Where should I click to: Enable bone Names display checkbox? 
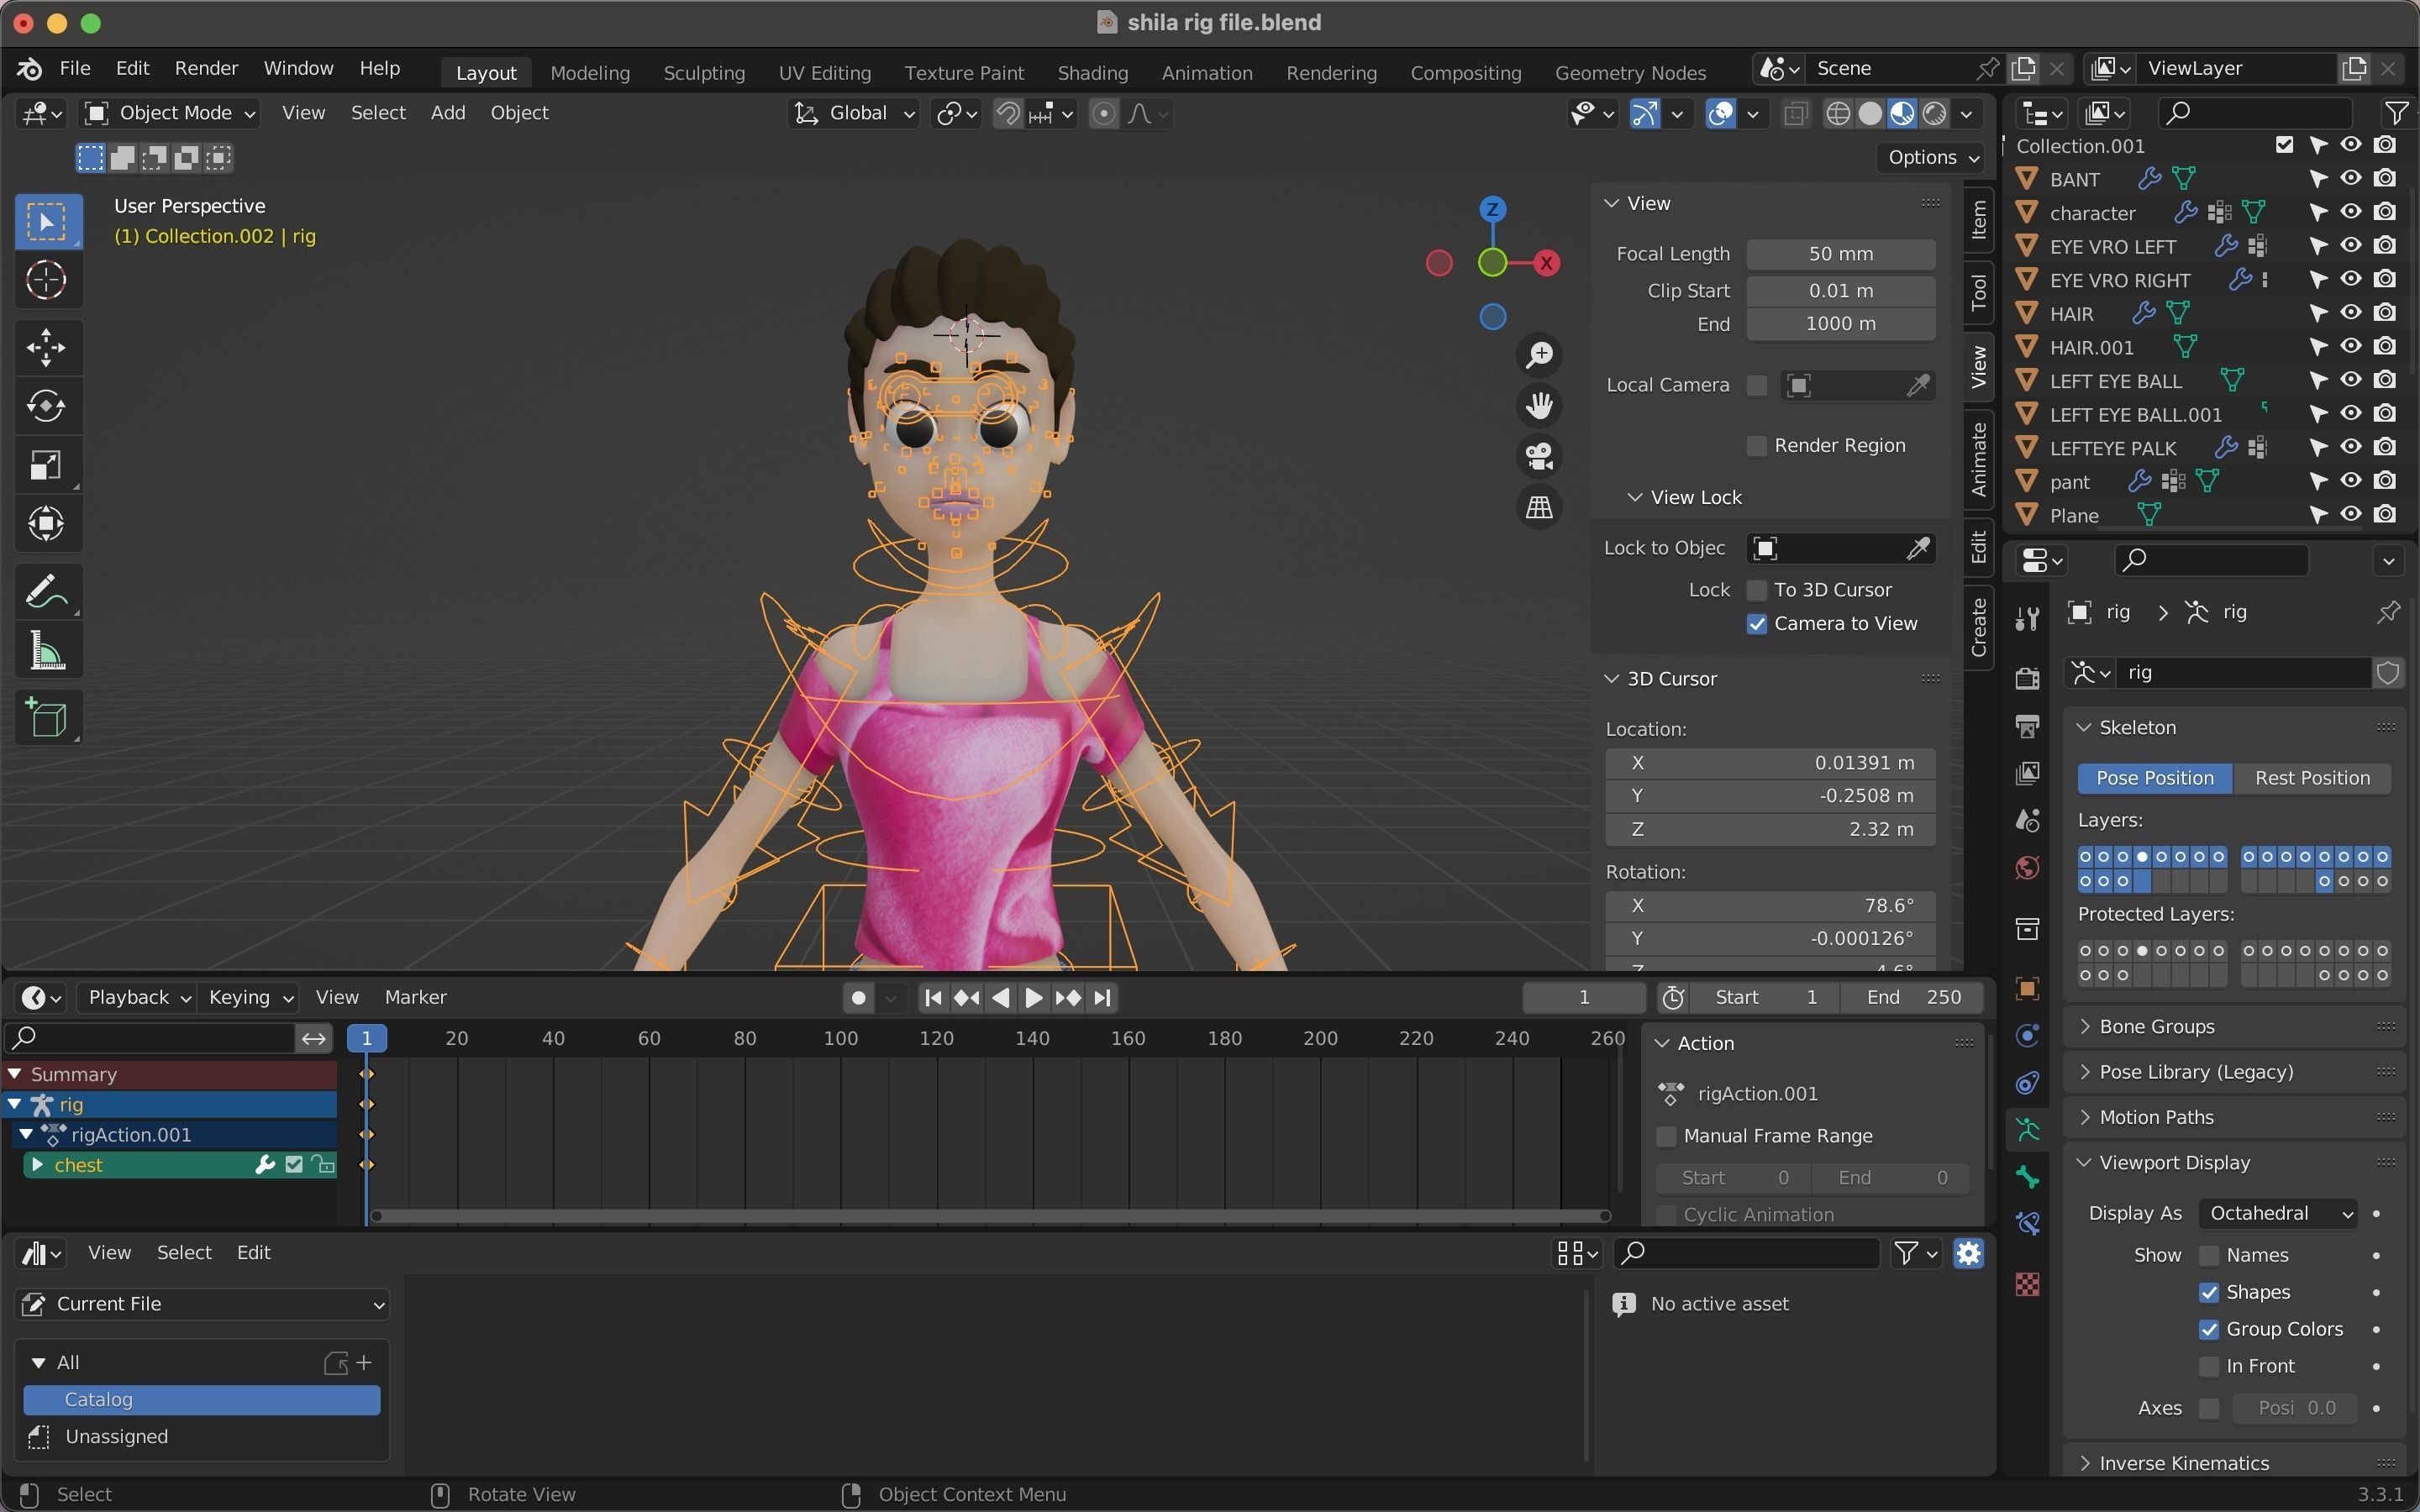click(x=2209, y=1255)
